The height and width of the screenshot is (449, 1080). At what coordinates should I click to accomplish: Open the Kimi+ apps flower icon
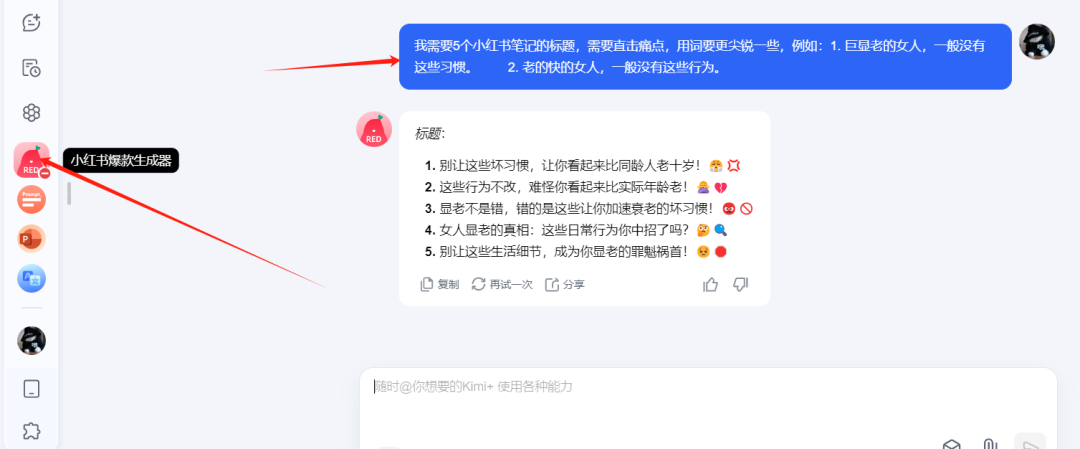pyautogui.click(x=31, y=113)
